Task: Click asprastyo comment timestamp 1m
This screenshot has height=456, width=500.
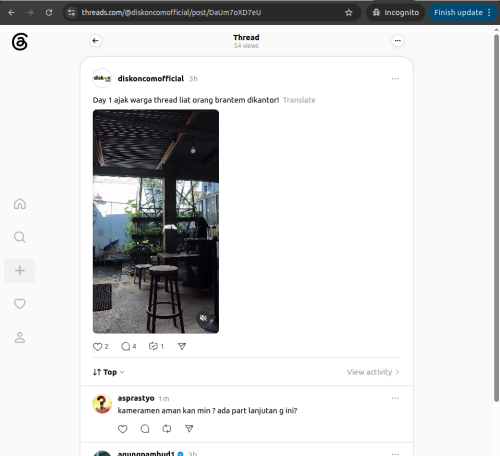Action: click(x=164, y=399)
